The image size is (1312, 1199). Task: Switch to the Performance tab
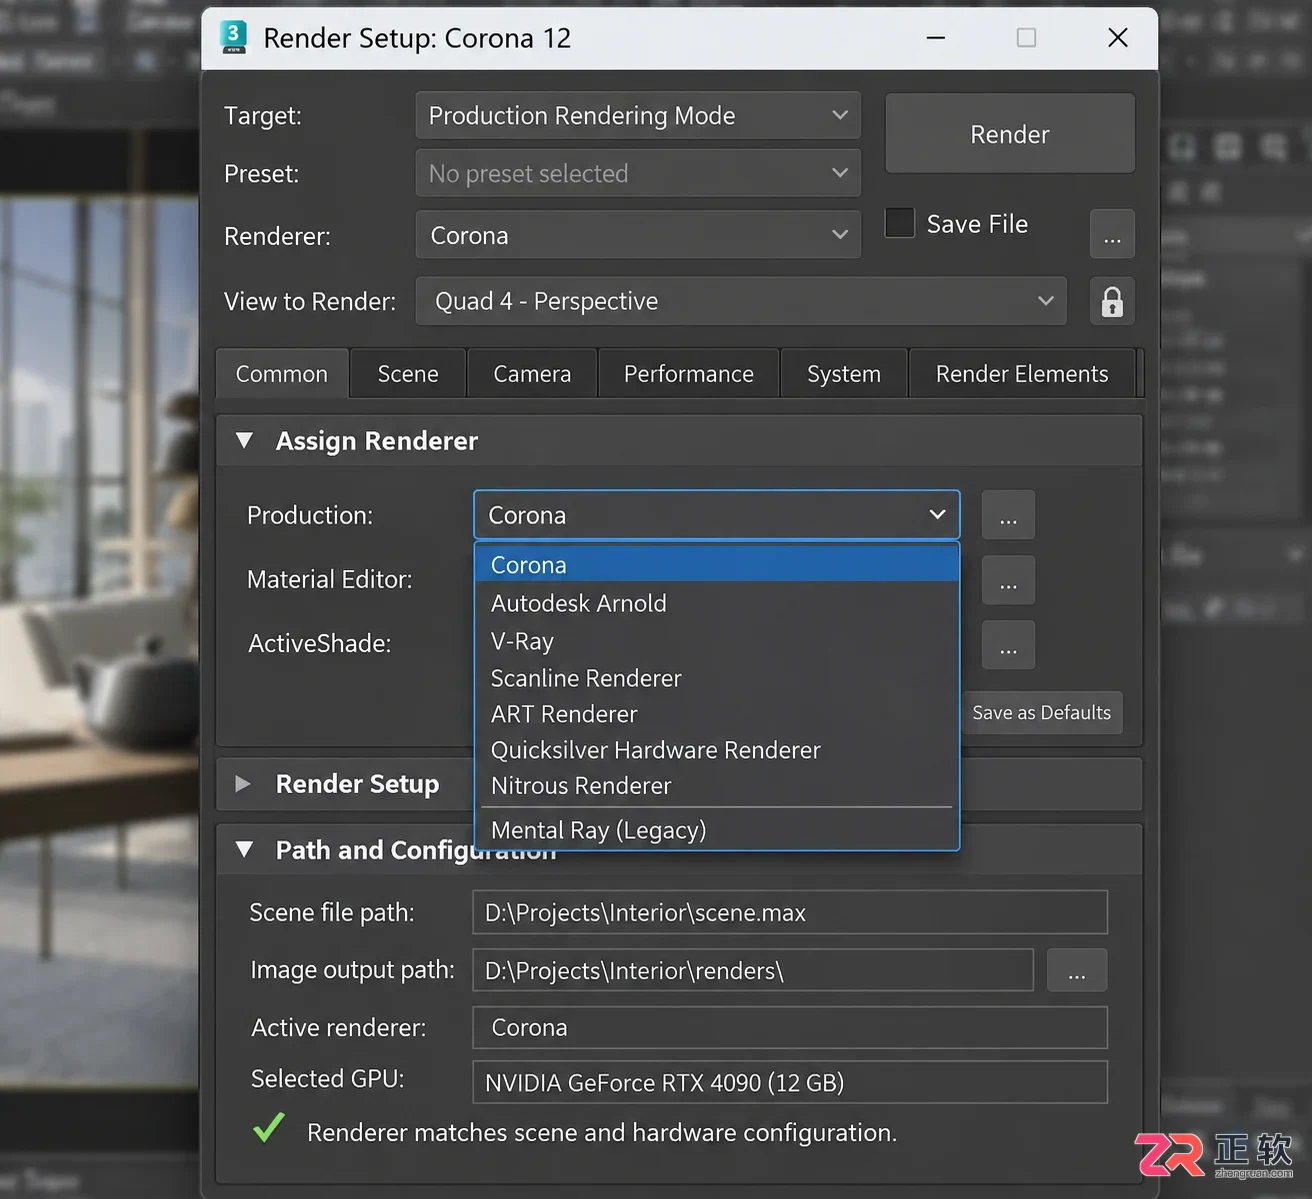[689, 374]
